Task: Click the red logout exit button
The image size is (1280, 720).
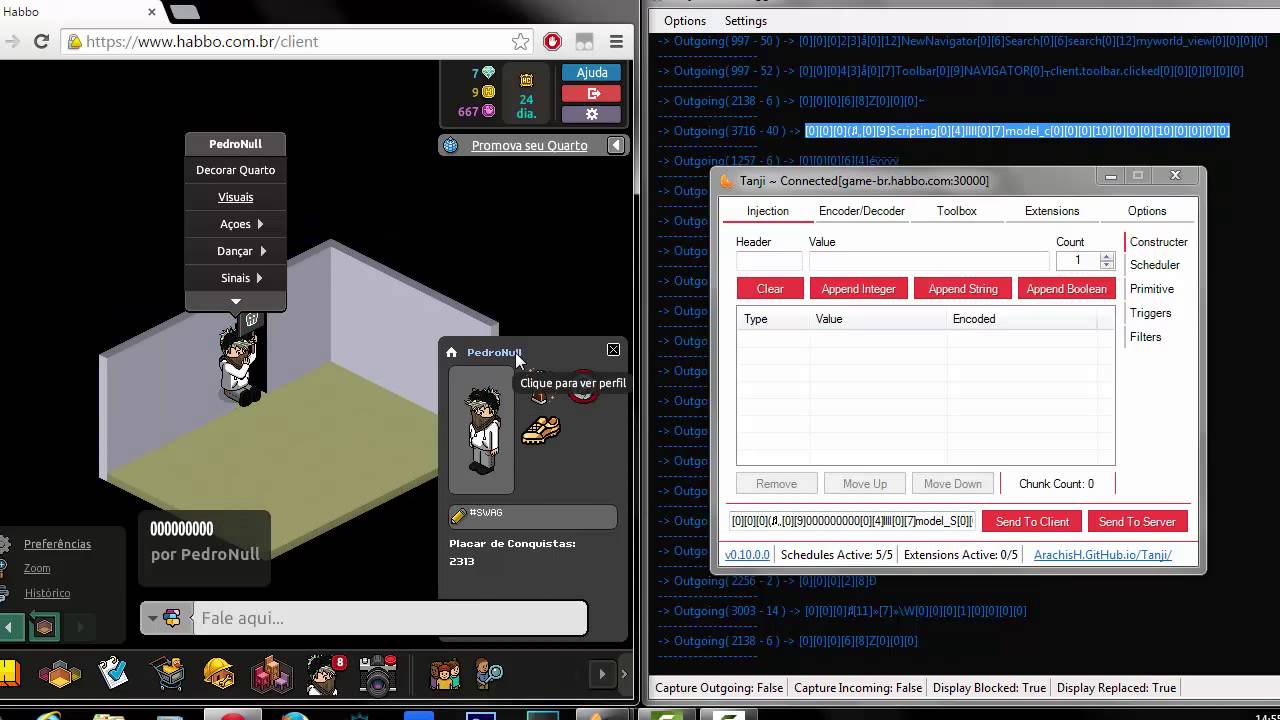Action: pos(591,93)
